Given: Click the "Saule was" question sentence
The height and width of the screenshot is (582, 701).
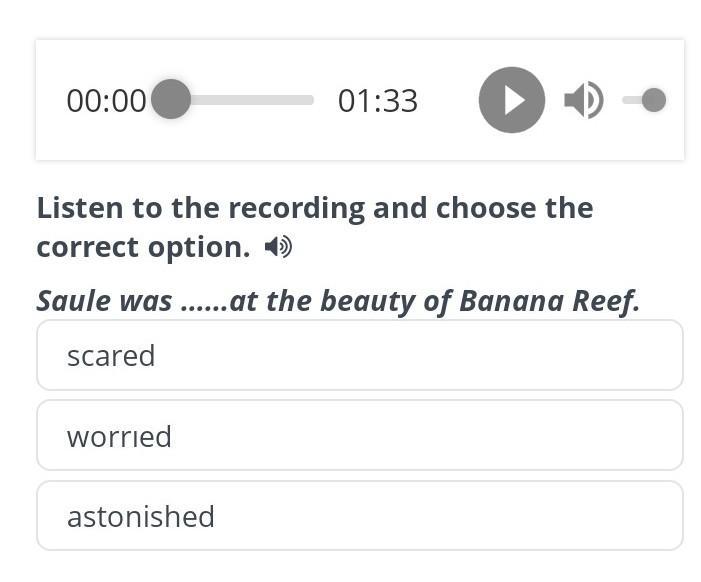Looking at the screenshot, I should [338, 300].
